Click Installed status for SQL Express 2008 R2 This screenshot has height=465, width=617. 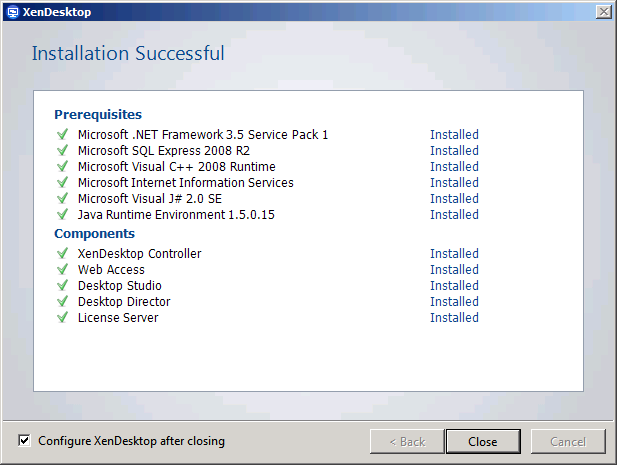point(454,151)
